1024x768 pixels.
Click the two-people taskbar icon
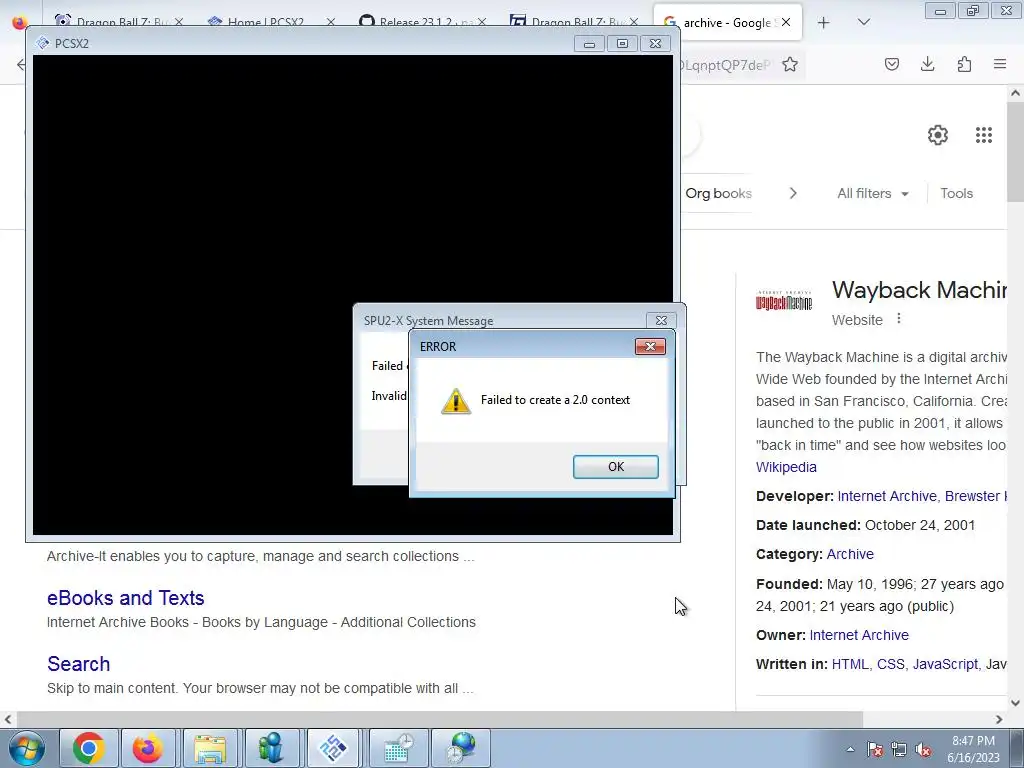[270, 748]
